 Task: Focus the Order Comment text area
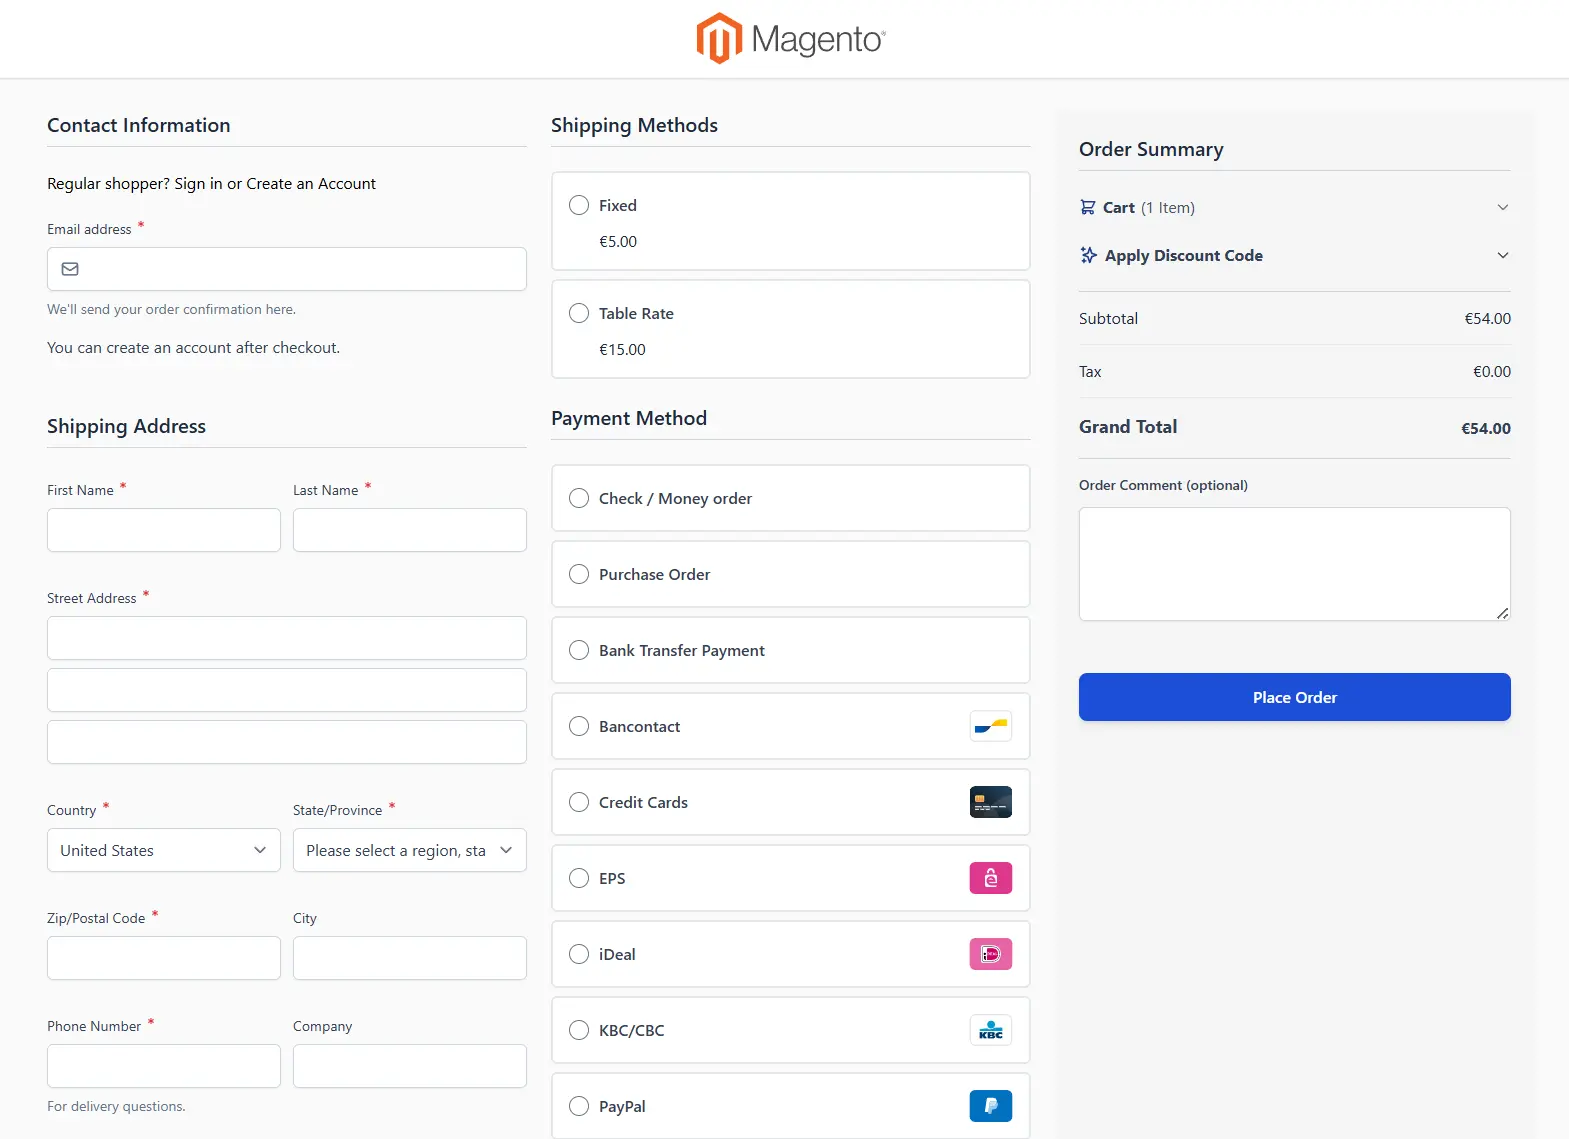tap(1294, 564)
